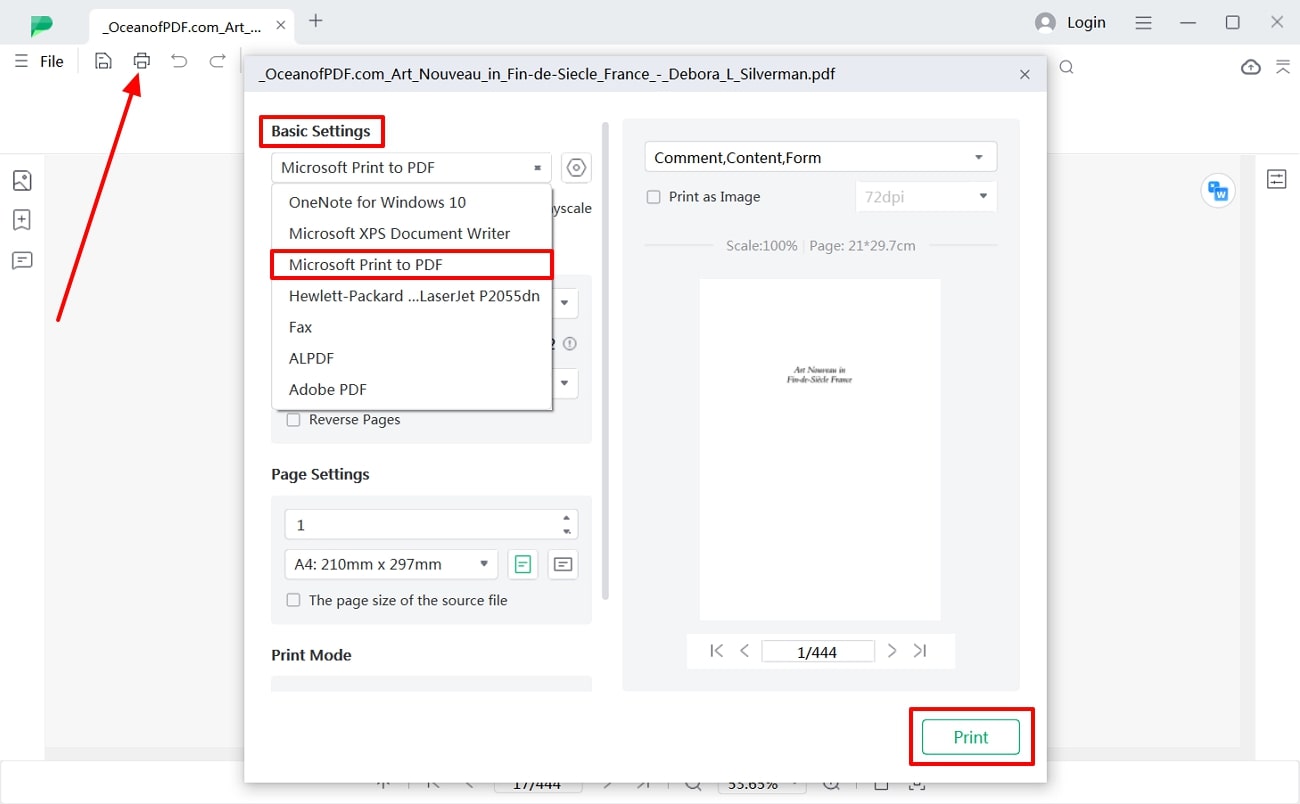Click the green Print button

(x=970, y=737)
